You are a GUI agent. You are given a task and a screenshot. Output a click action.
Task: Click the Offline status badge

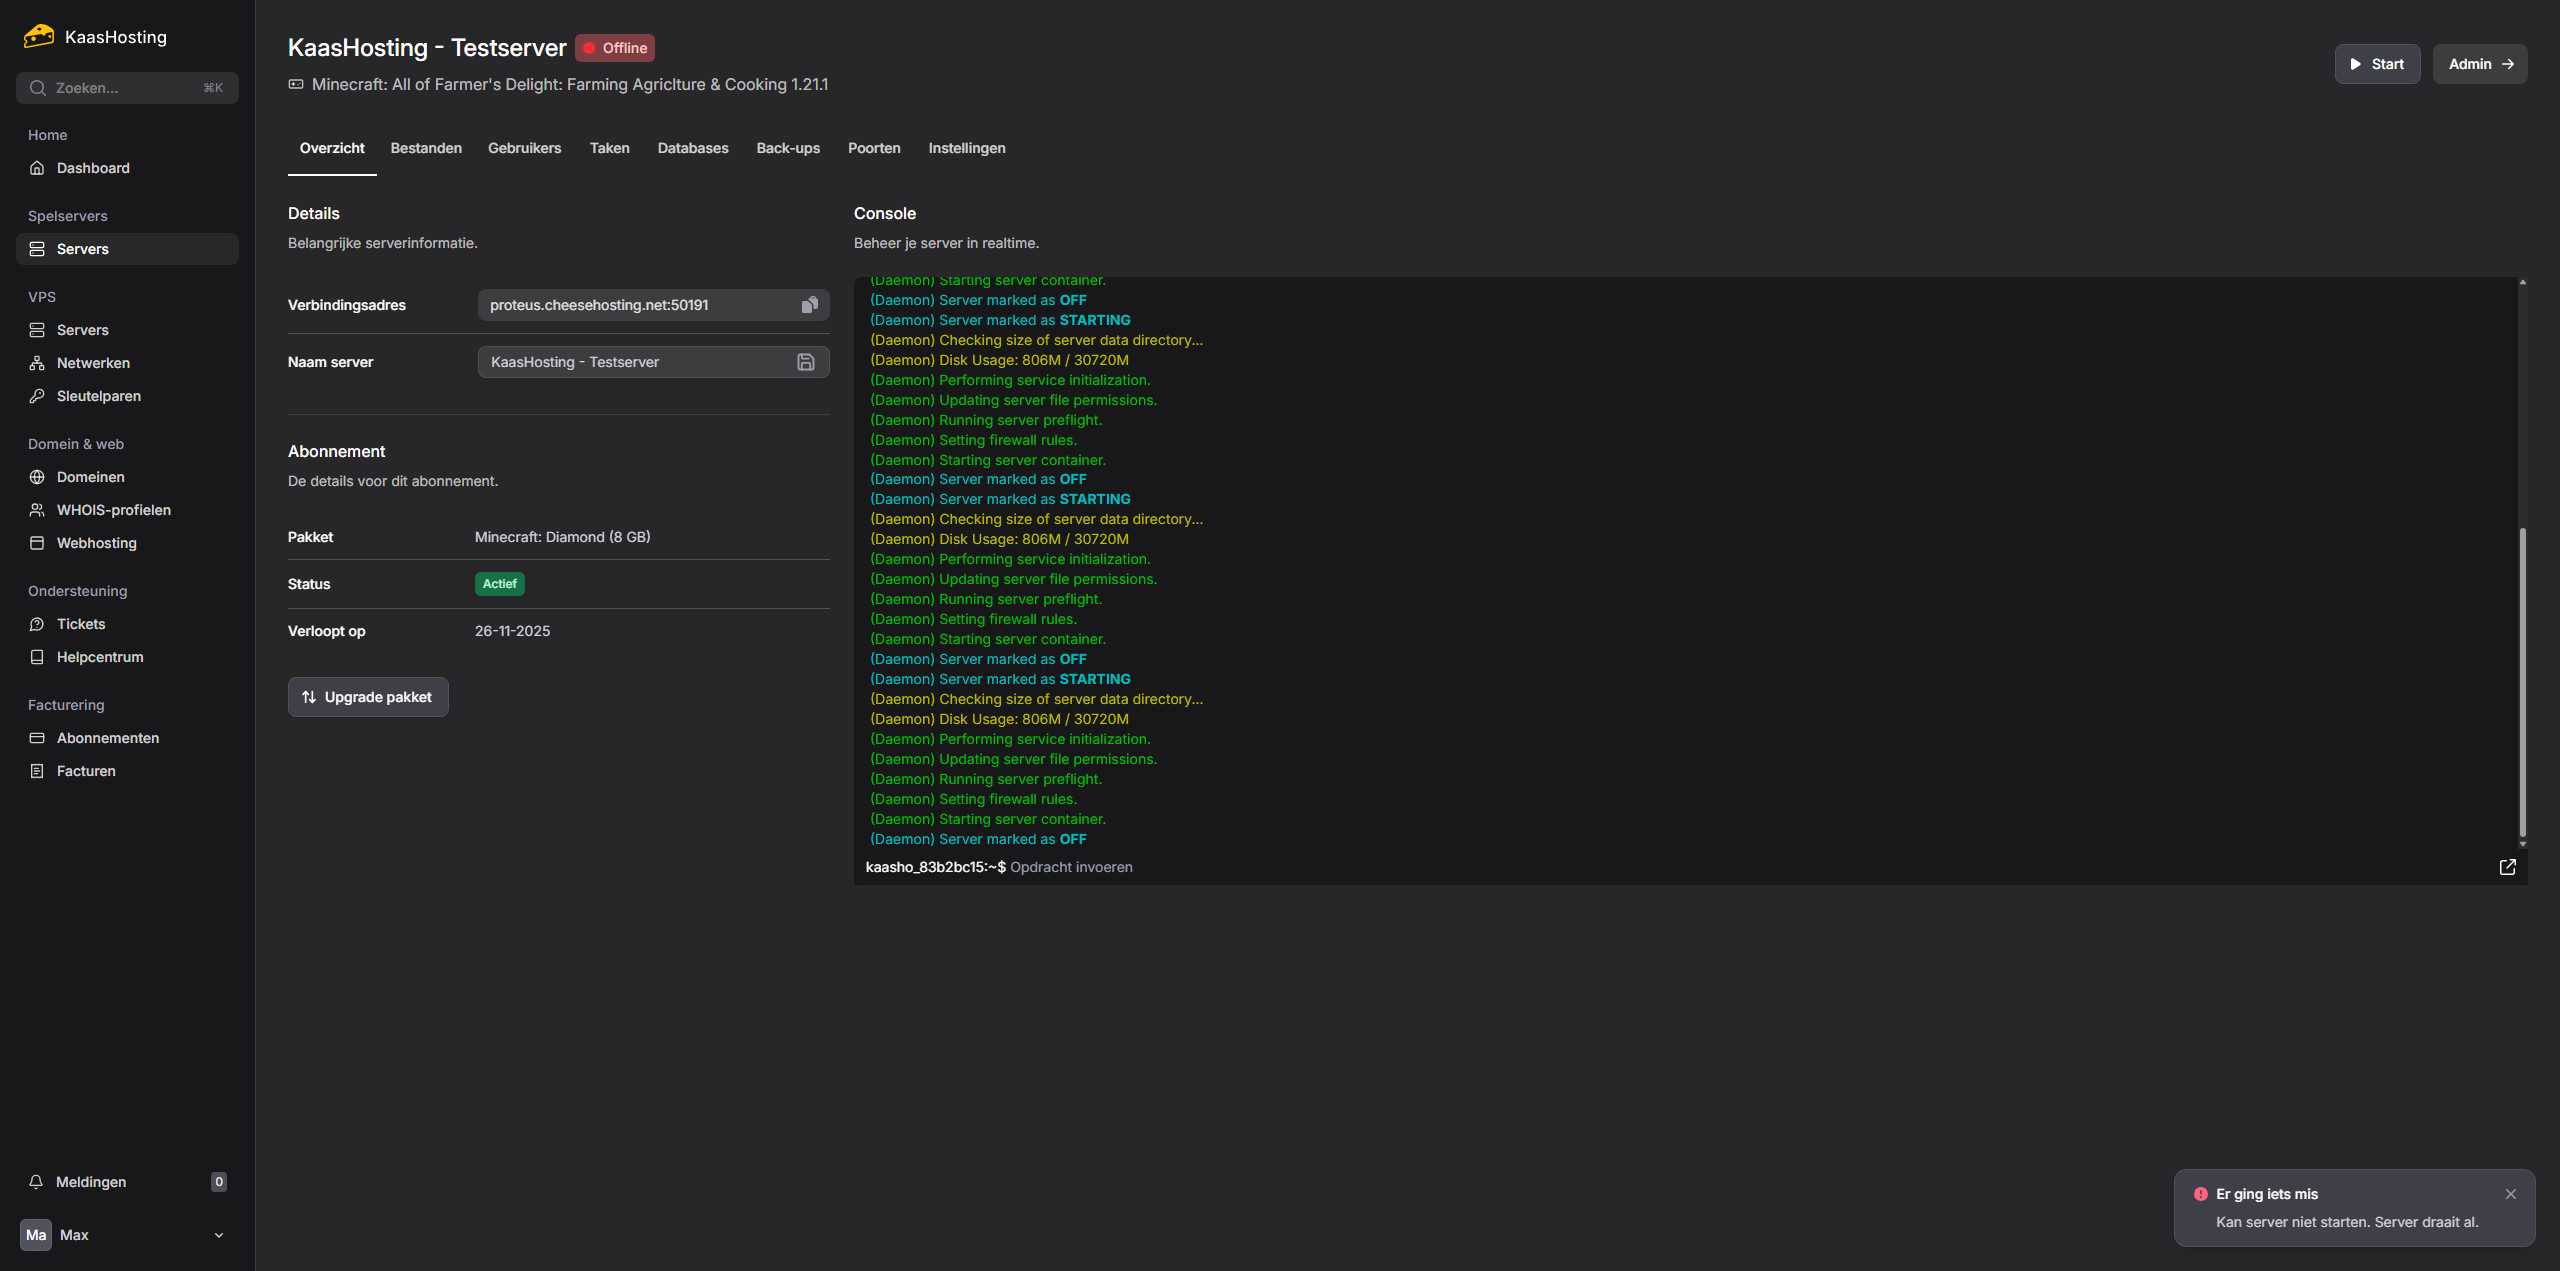click(x=615, y=48)
